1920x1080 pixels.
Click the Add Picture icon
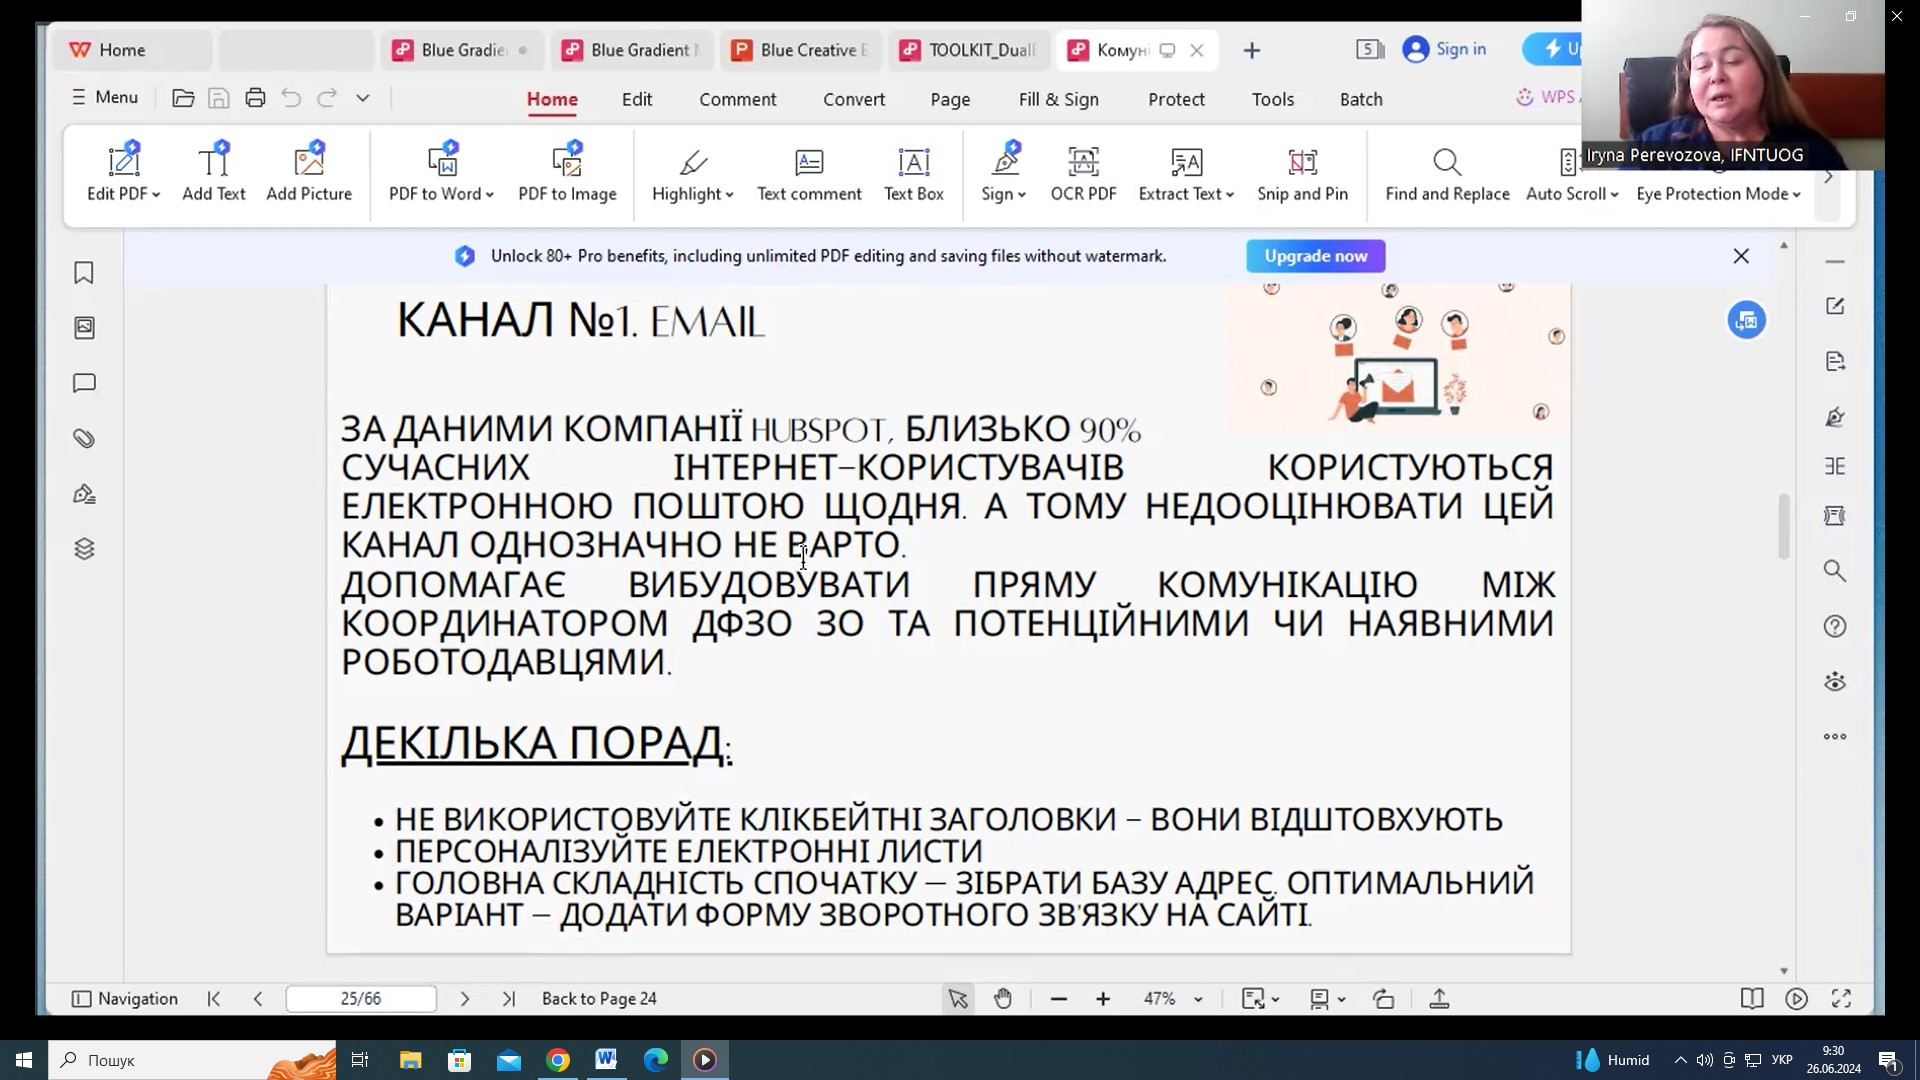[309, 161]
